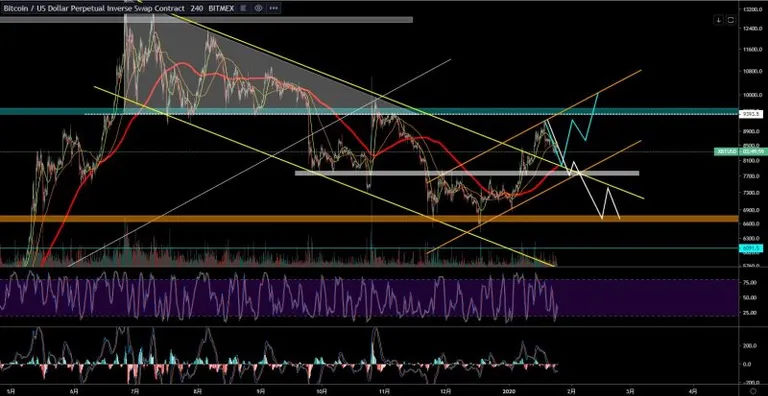Select the orange horizontal support band
The image size is (768, 396).
368,219
